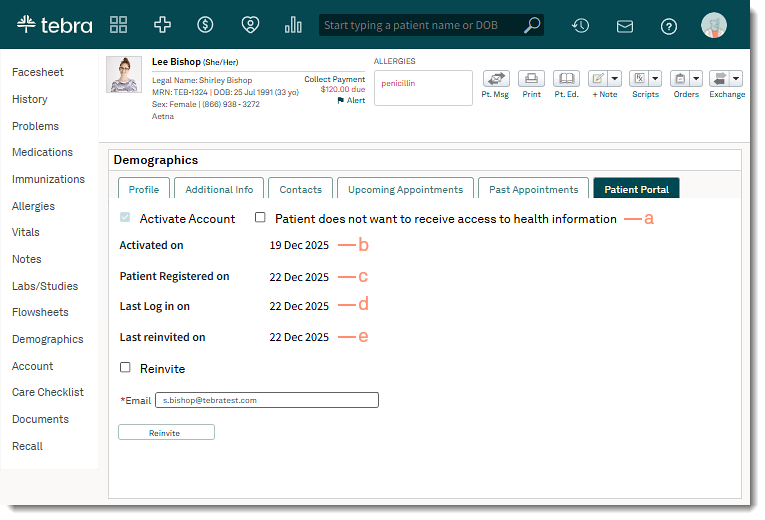Screen dimensions: 765x520
Task: Click the Aetna insurance text
Action: click(163, 116)
